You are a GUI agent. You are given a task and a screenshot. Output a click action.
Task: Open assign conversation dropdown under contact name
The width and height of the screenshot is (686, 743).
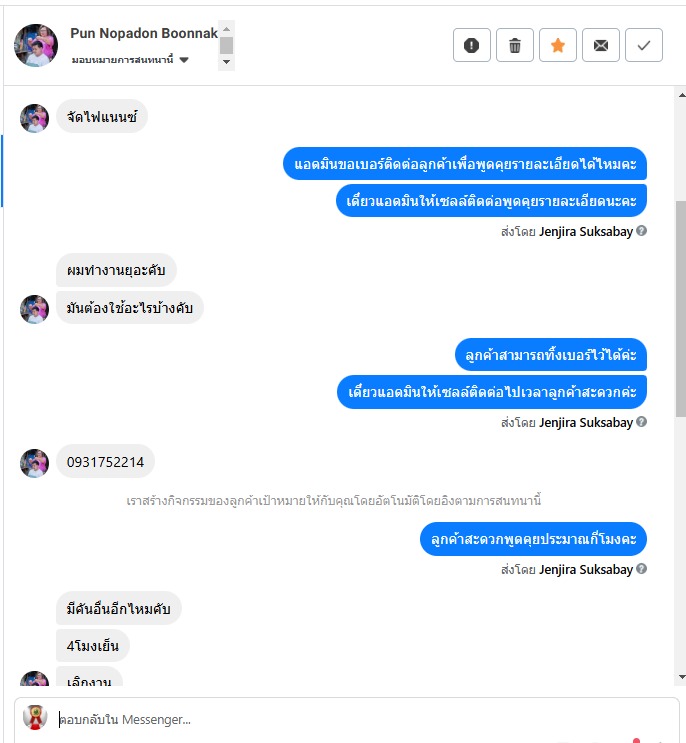click(x=130, y=60)
